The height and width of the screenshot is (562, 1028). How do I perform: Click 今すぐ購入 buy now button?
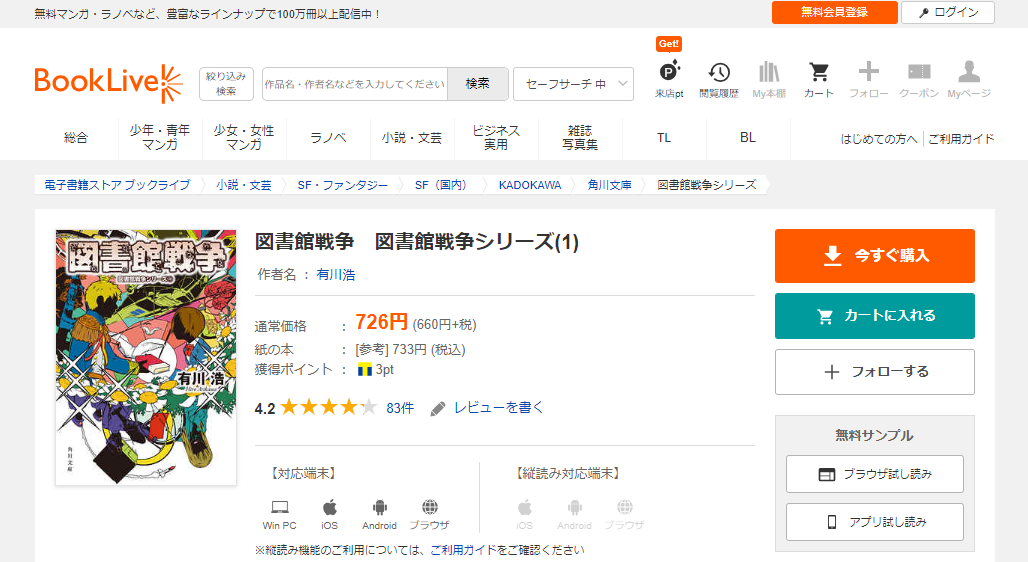pyautogui.click(x=875, y=256)
